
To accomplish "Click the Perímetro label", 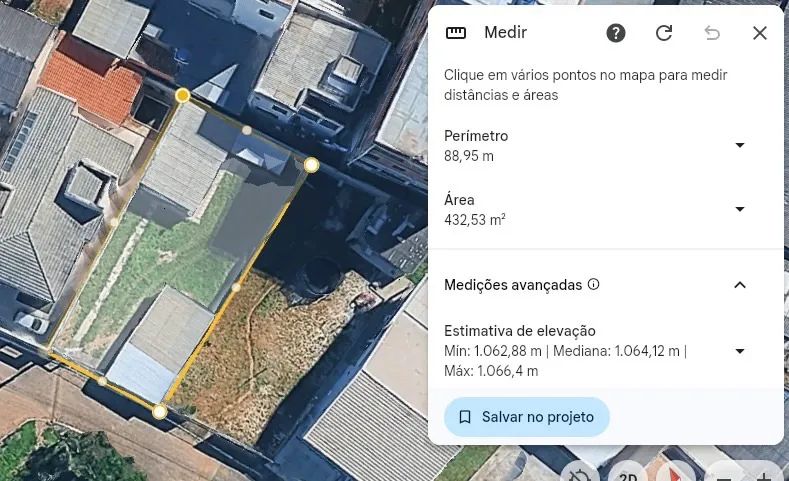I will (x=476, y=136).
